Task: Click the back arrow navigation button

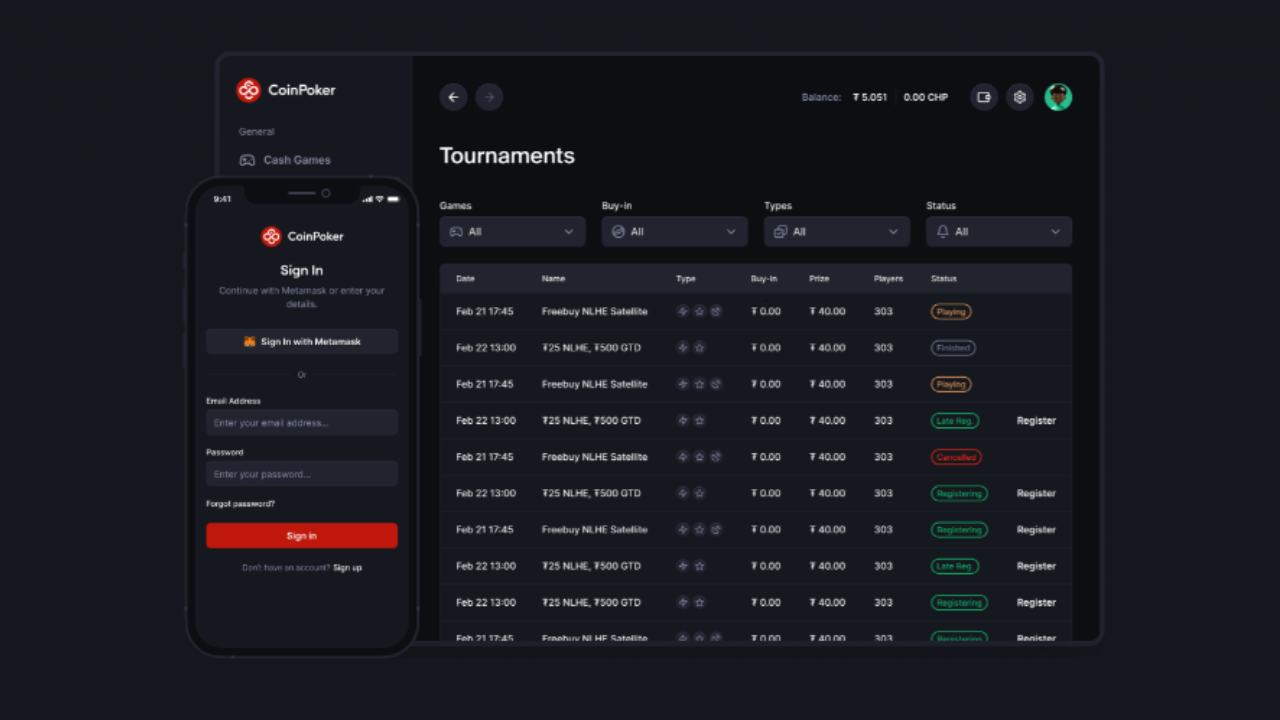Action: point(453,97)
